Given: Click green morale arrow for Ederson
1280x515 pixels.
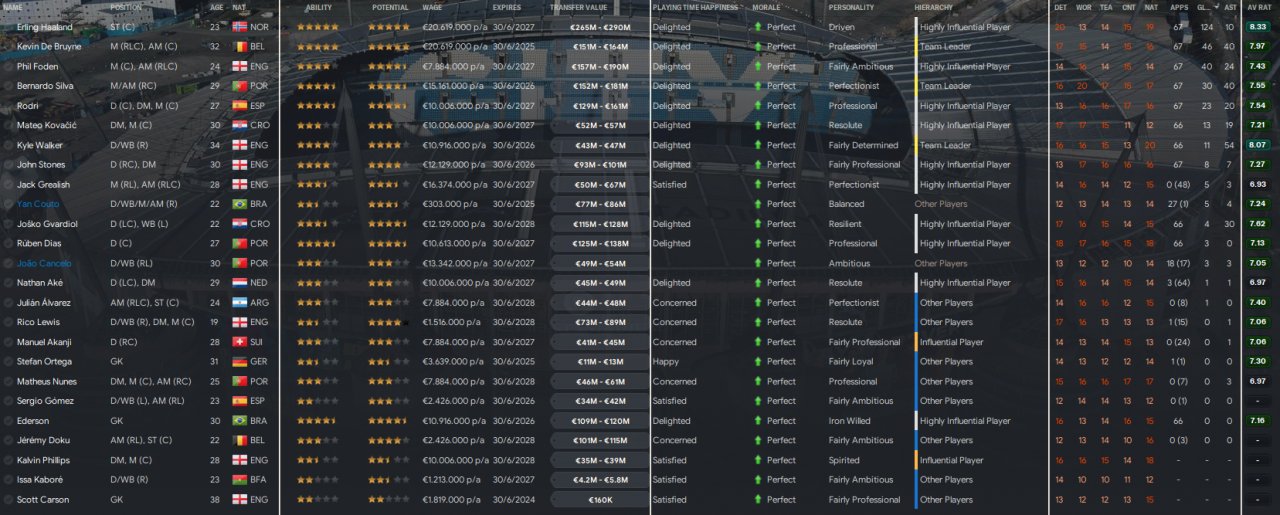Looking at the screenshot, I should [x=758, y=421].
